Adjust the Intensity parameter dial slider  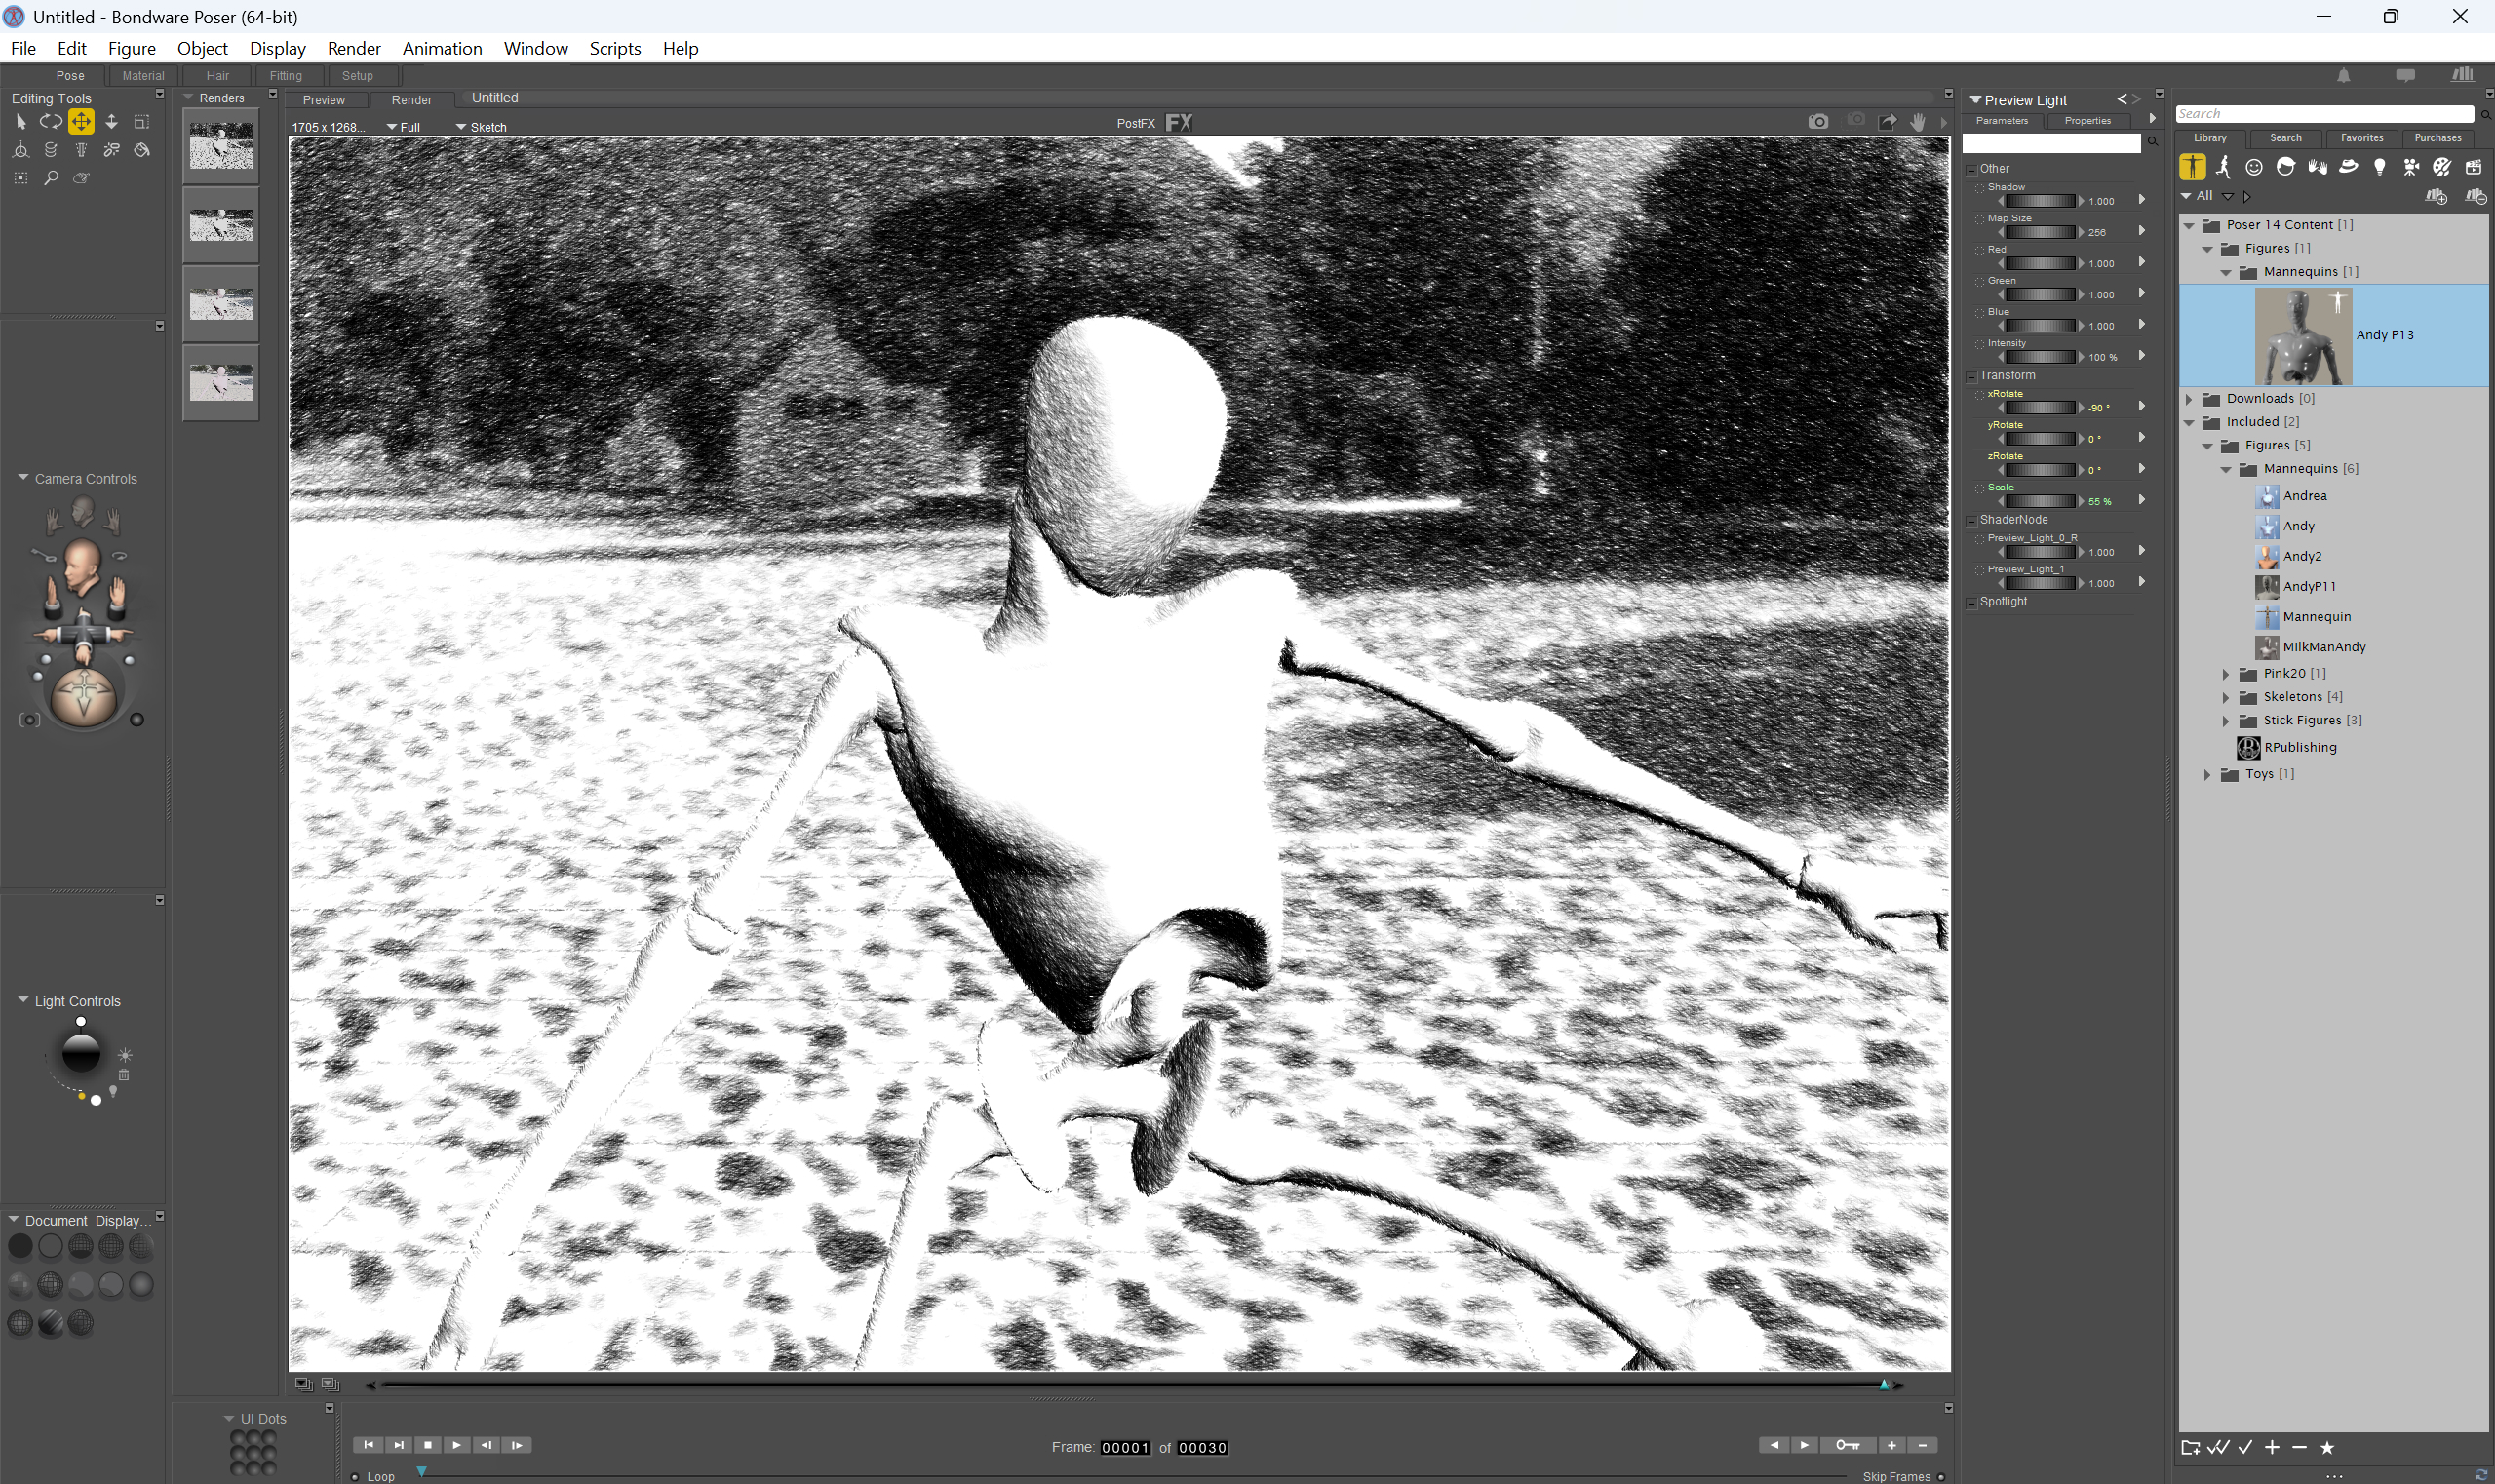click(2040, 357)
